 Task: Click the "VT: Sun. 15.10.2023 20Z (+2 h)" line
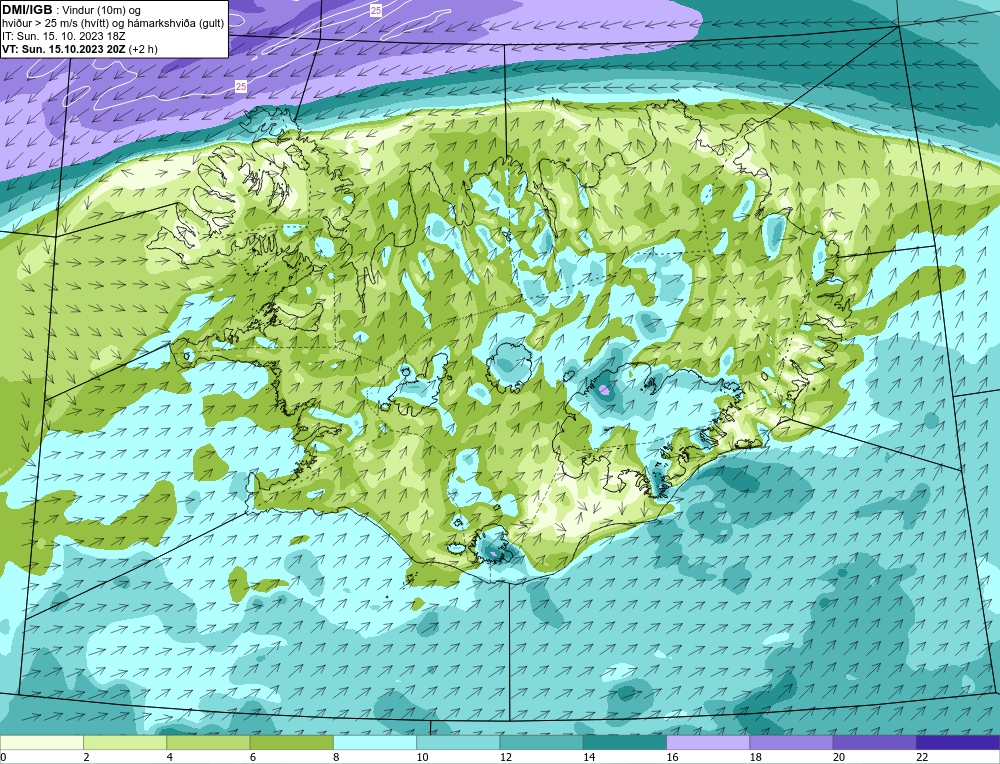click(80, 48)
